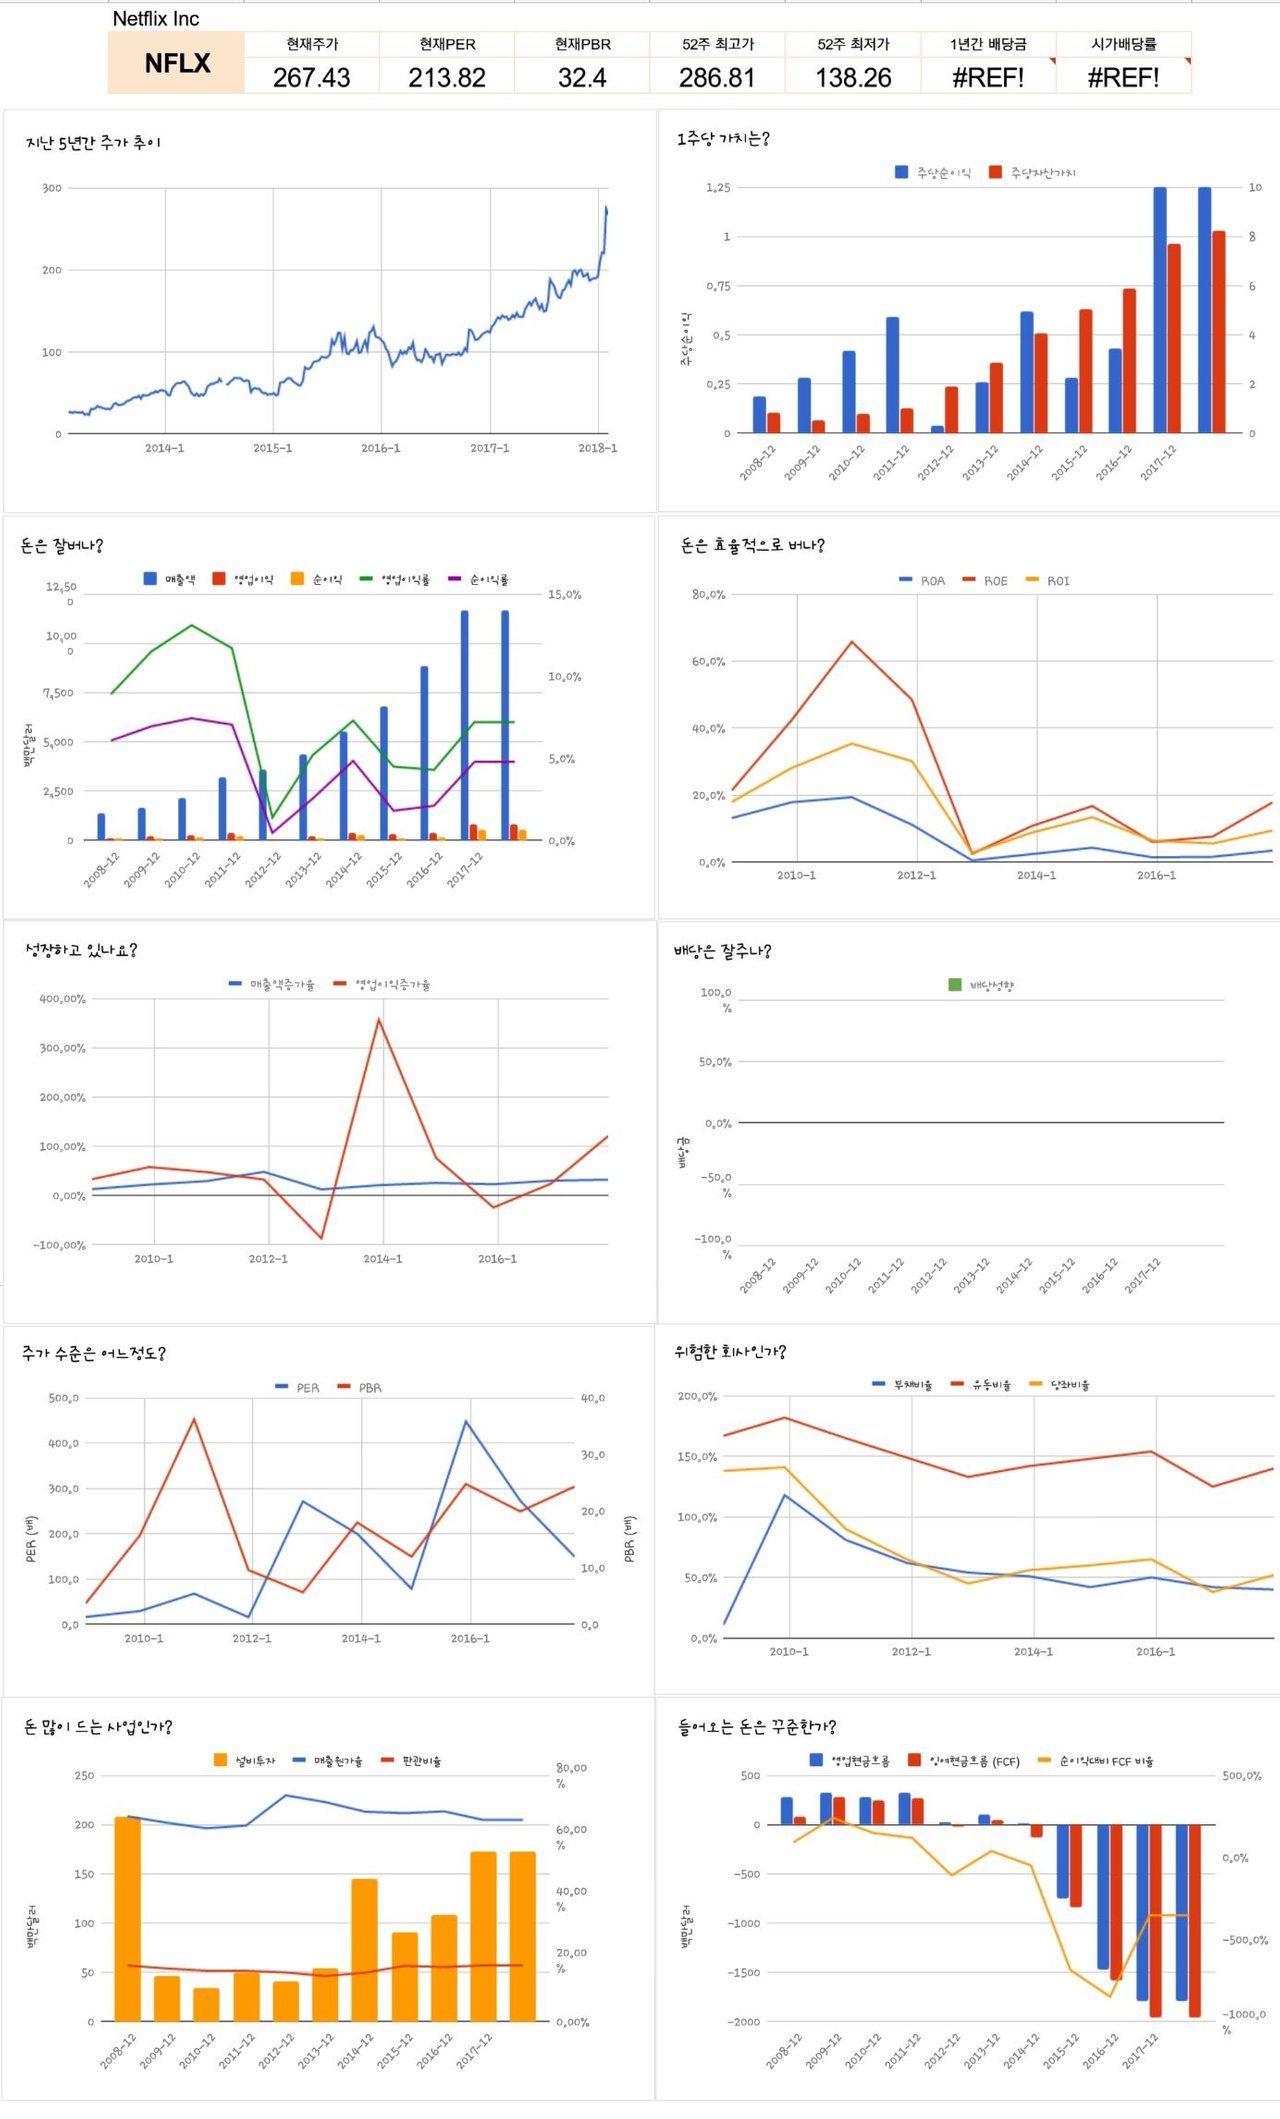Click the red note marker on 시가배당률 cell
The image size is (1280, 2119).
coord(1187,61)
